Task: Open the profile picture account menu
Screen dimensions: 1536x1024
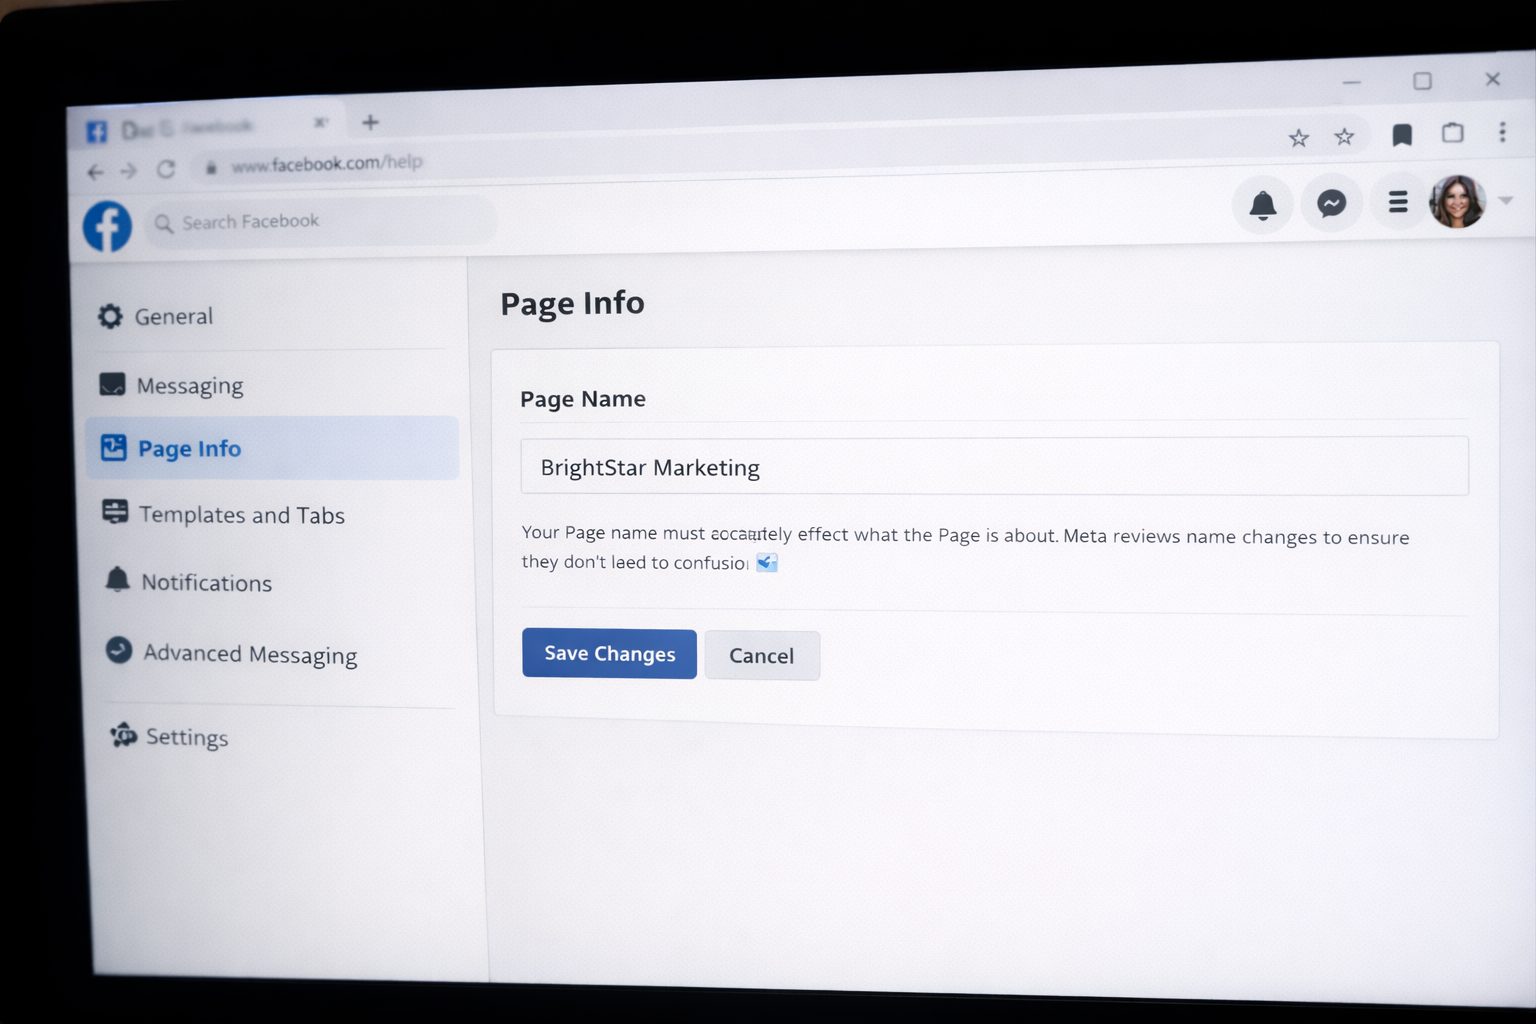Action: point(1458,201)
